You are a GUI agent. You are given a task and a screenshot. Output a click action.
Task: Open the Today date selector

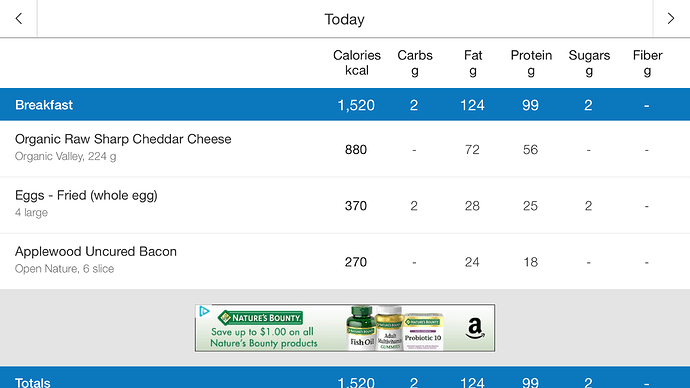pos(345,19)
